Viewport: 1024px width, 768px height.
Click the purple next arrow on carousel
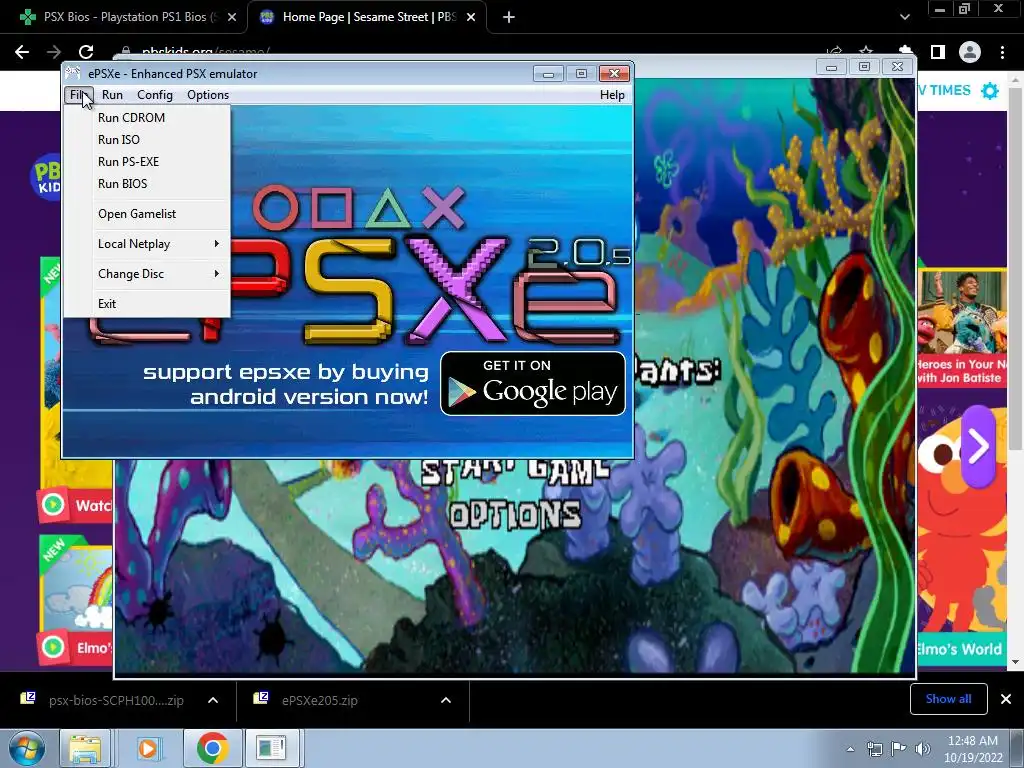978,446
